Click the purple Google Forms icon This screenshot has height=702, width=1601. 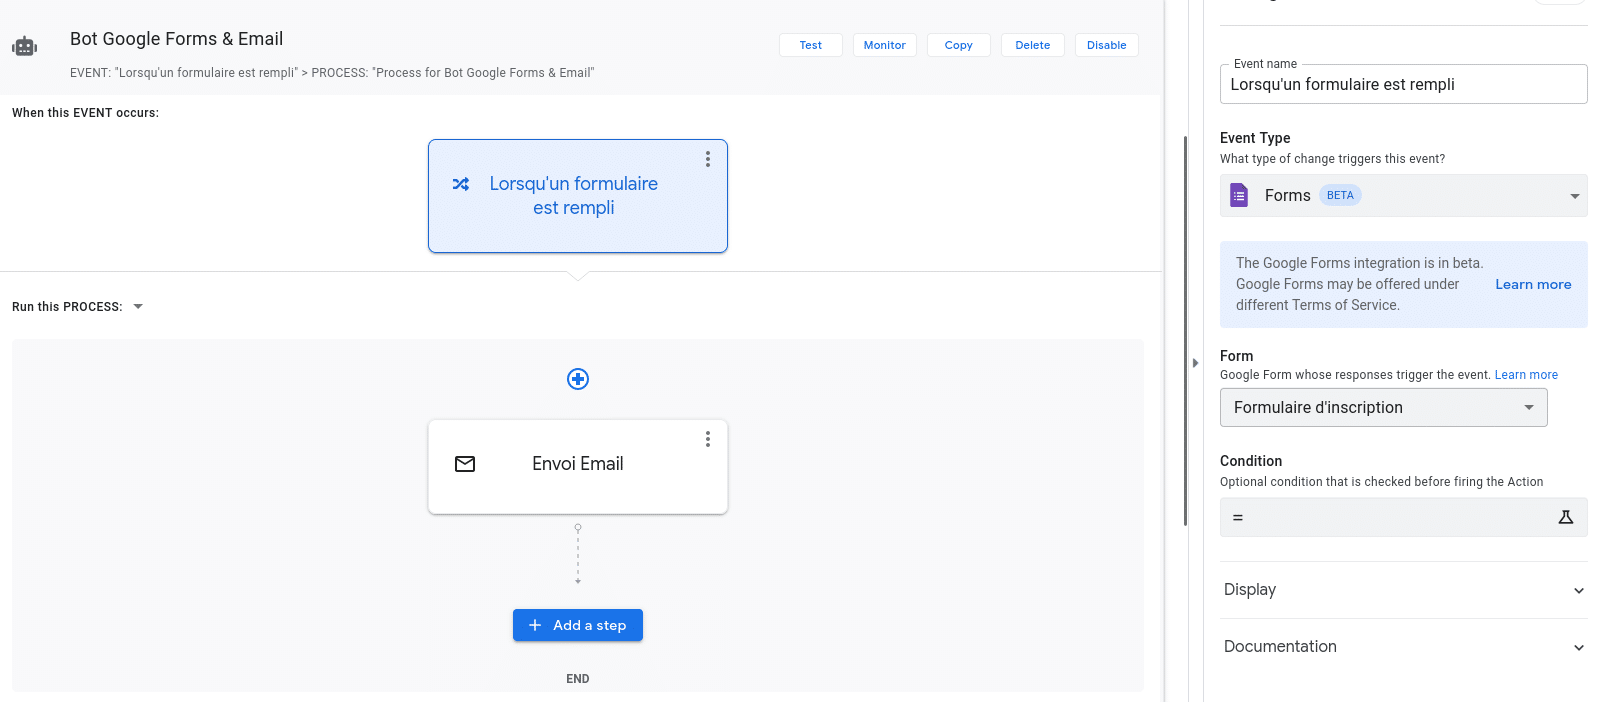(x=1239, y=195)
